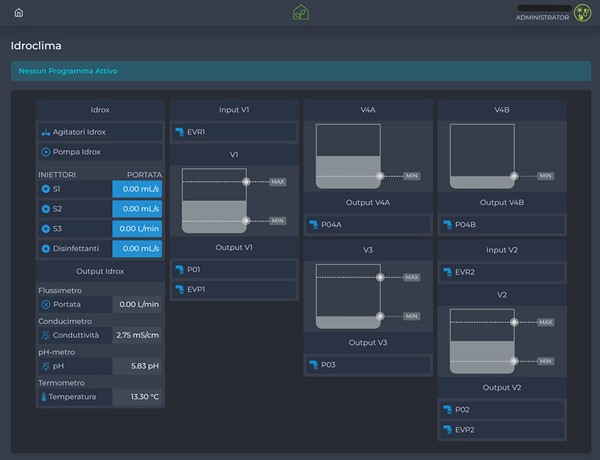Select the S3 flow rate value

coord(136,228)
